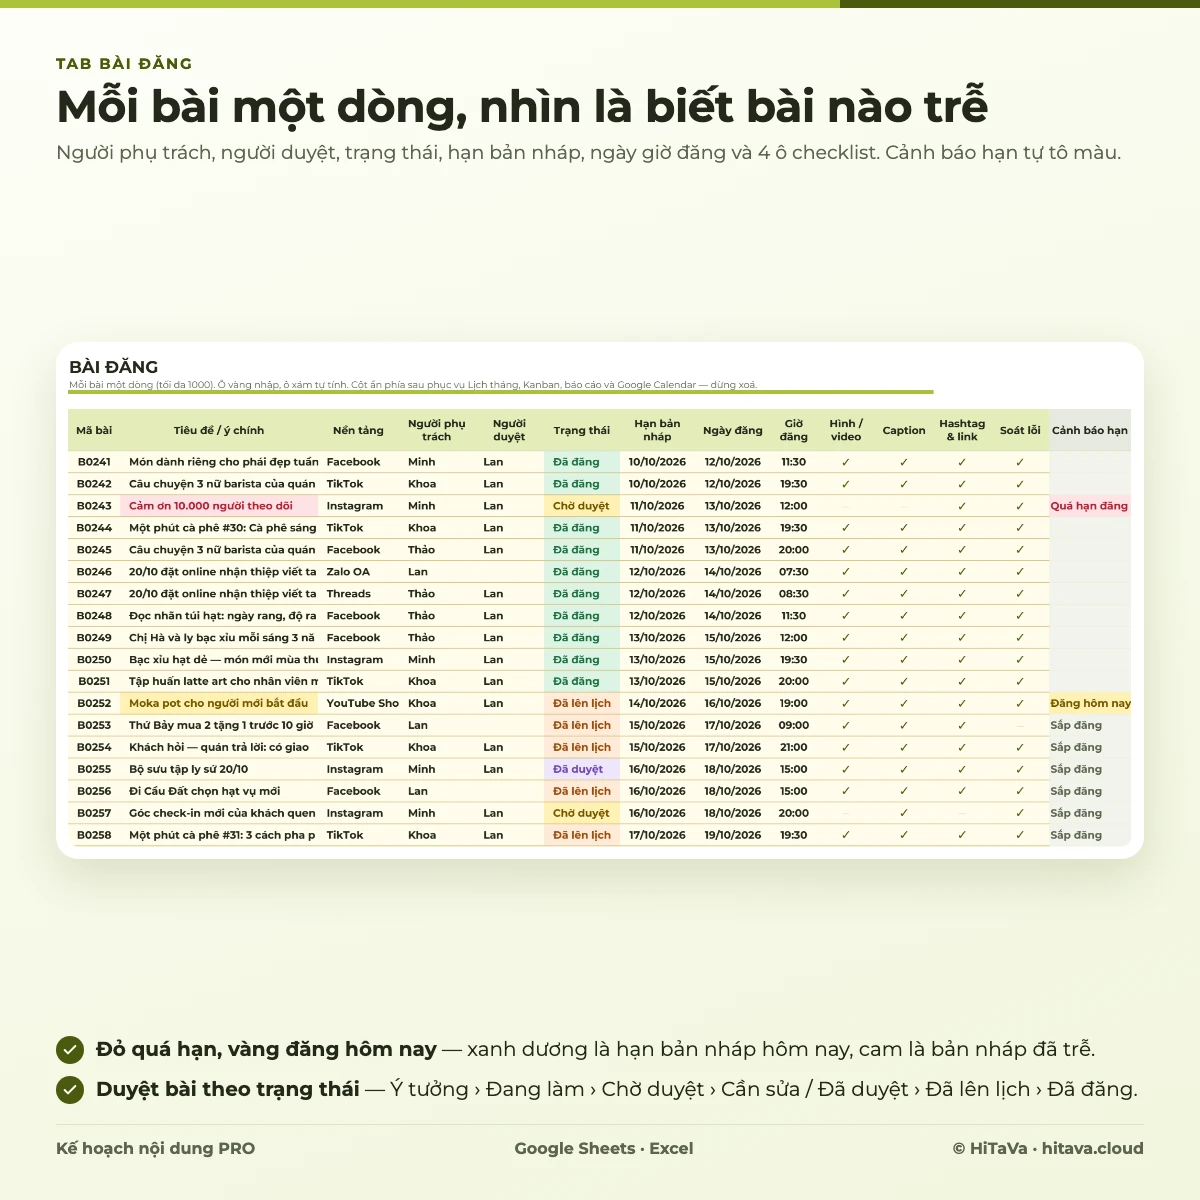Click post time "21:00" in row B0254

pyautogui.click(x=794, y=748)
